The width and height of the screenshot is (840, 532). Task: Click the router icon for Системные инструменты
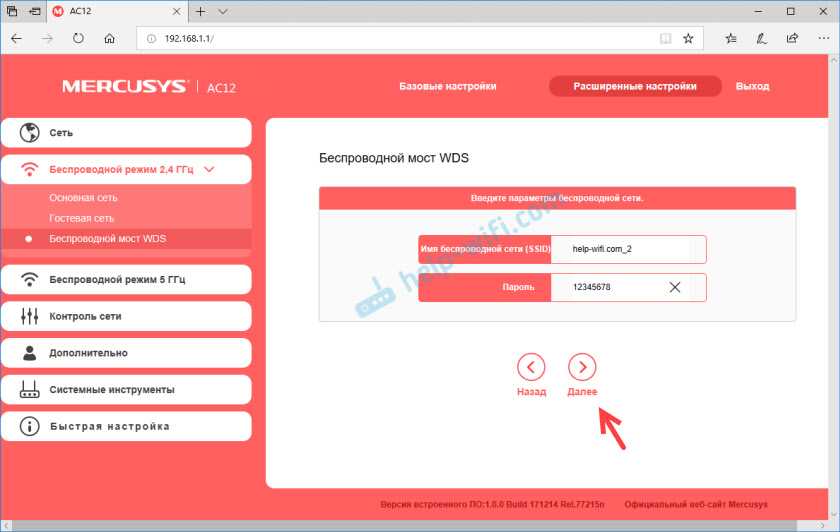click(30, 390)
